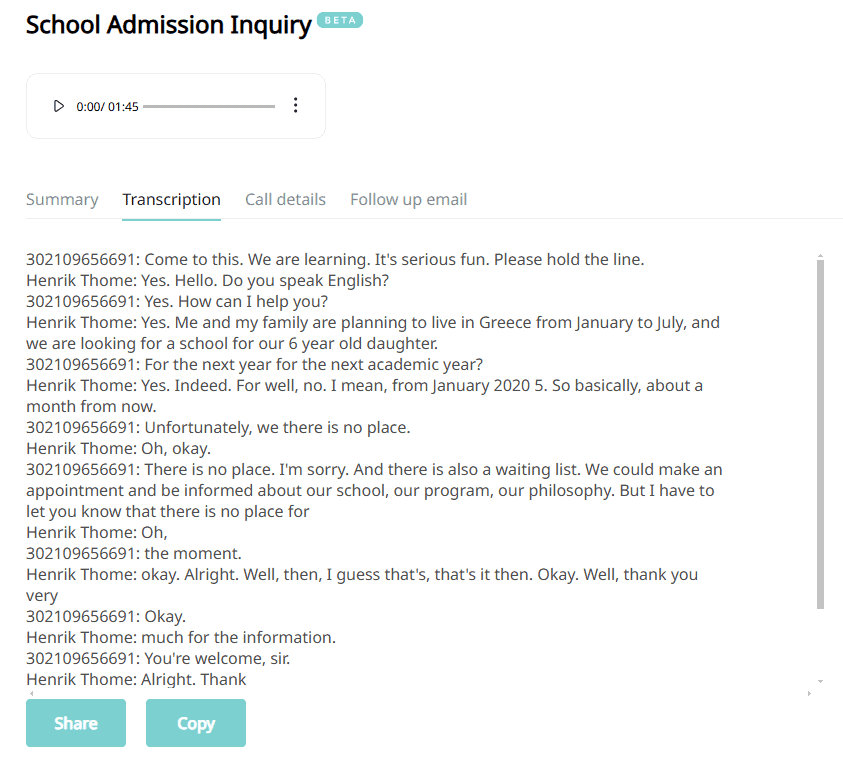
Task: Click the audio progress seek bar
Action: coord(209,106)
